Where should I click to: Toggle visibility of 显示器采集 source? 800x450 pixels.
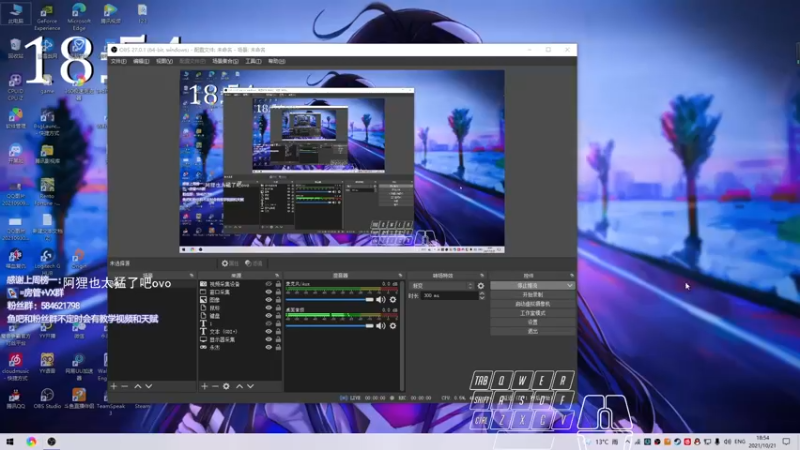(x=268, y=340)
